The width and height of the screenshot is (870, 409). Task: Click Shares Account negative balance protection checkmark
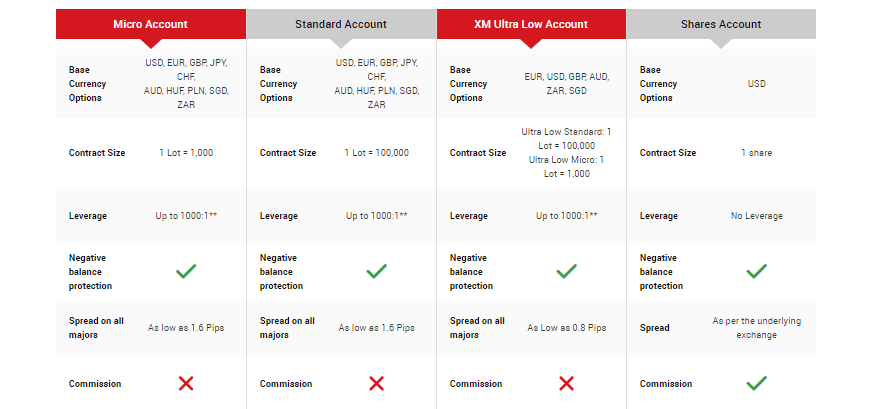pos(756,271)
